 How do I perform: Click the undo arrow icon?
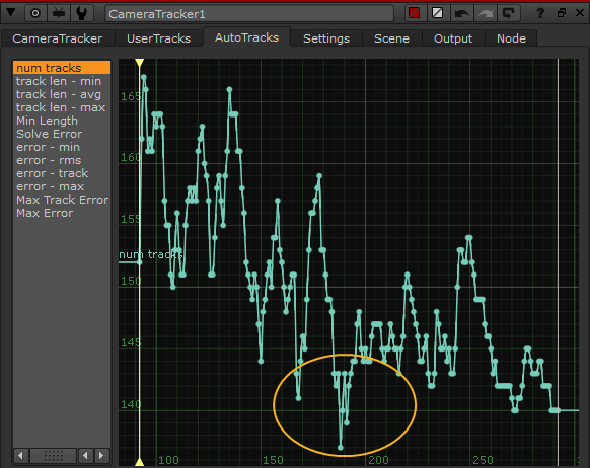(x=461, y=14)
